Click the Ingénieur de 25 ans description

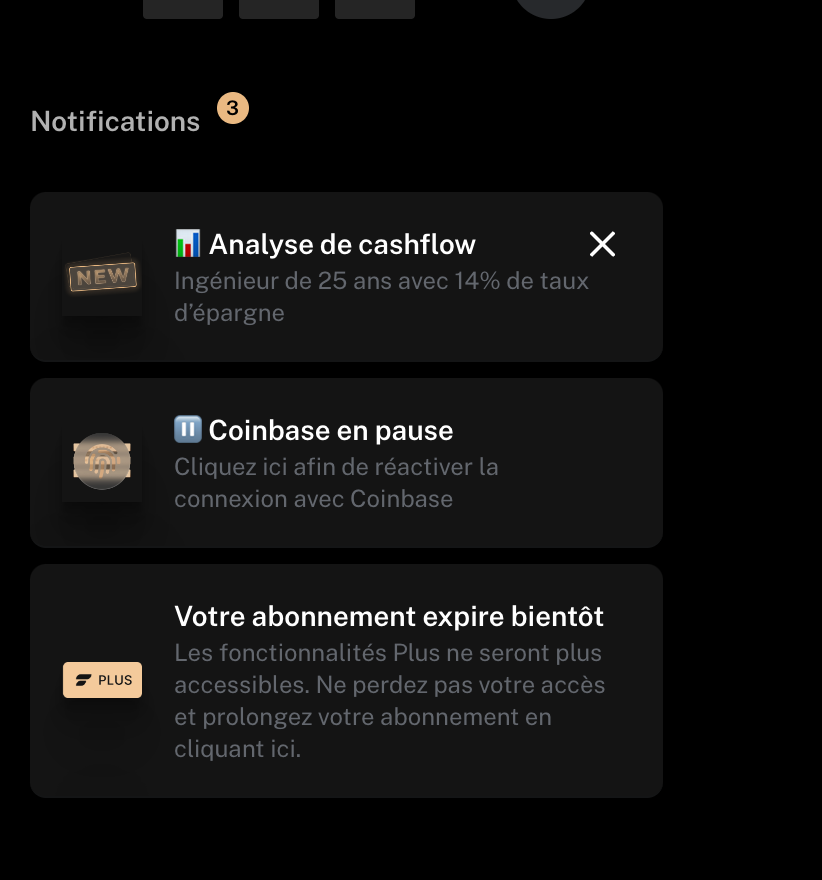coord(382,297)
